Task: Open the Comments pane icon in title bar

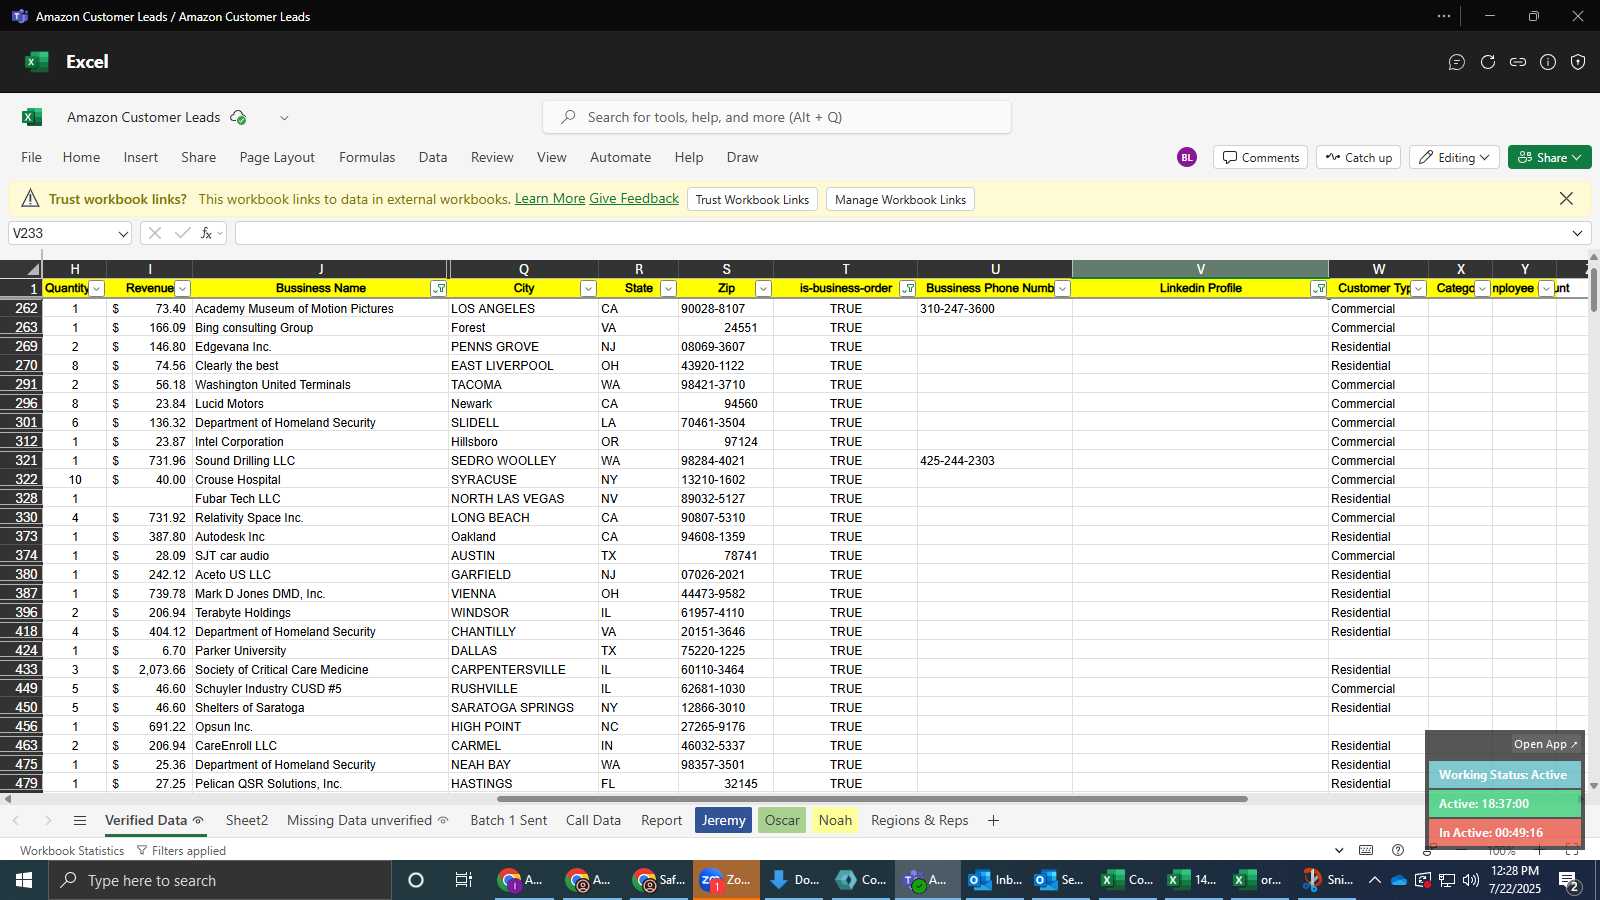Action: [x=1457, y=62]
